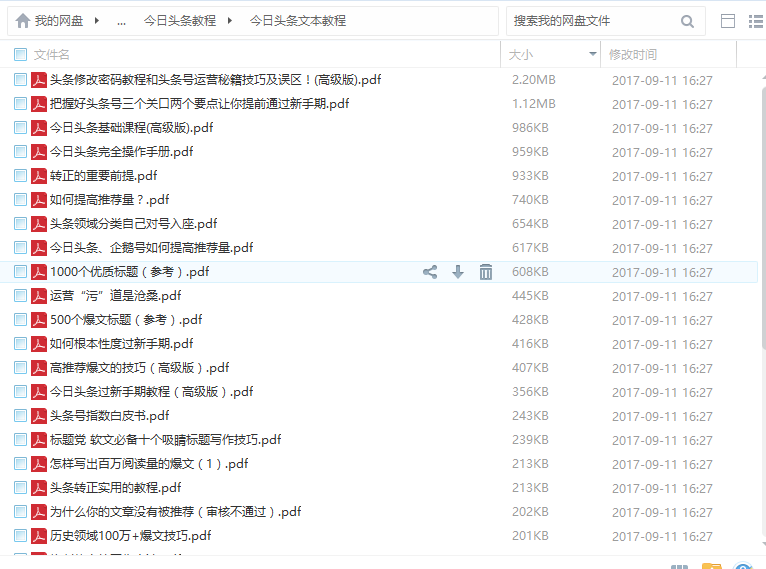Screen dimensions: 766x569
Task: Switch to the list view icon
Action: point(756,21)
